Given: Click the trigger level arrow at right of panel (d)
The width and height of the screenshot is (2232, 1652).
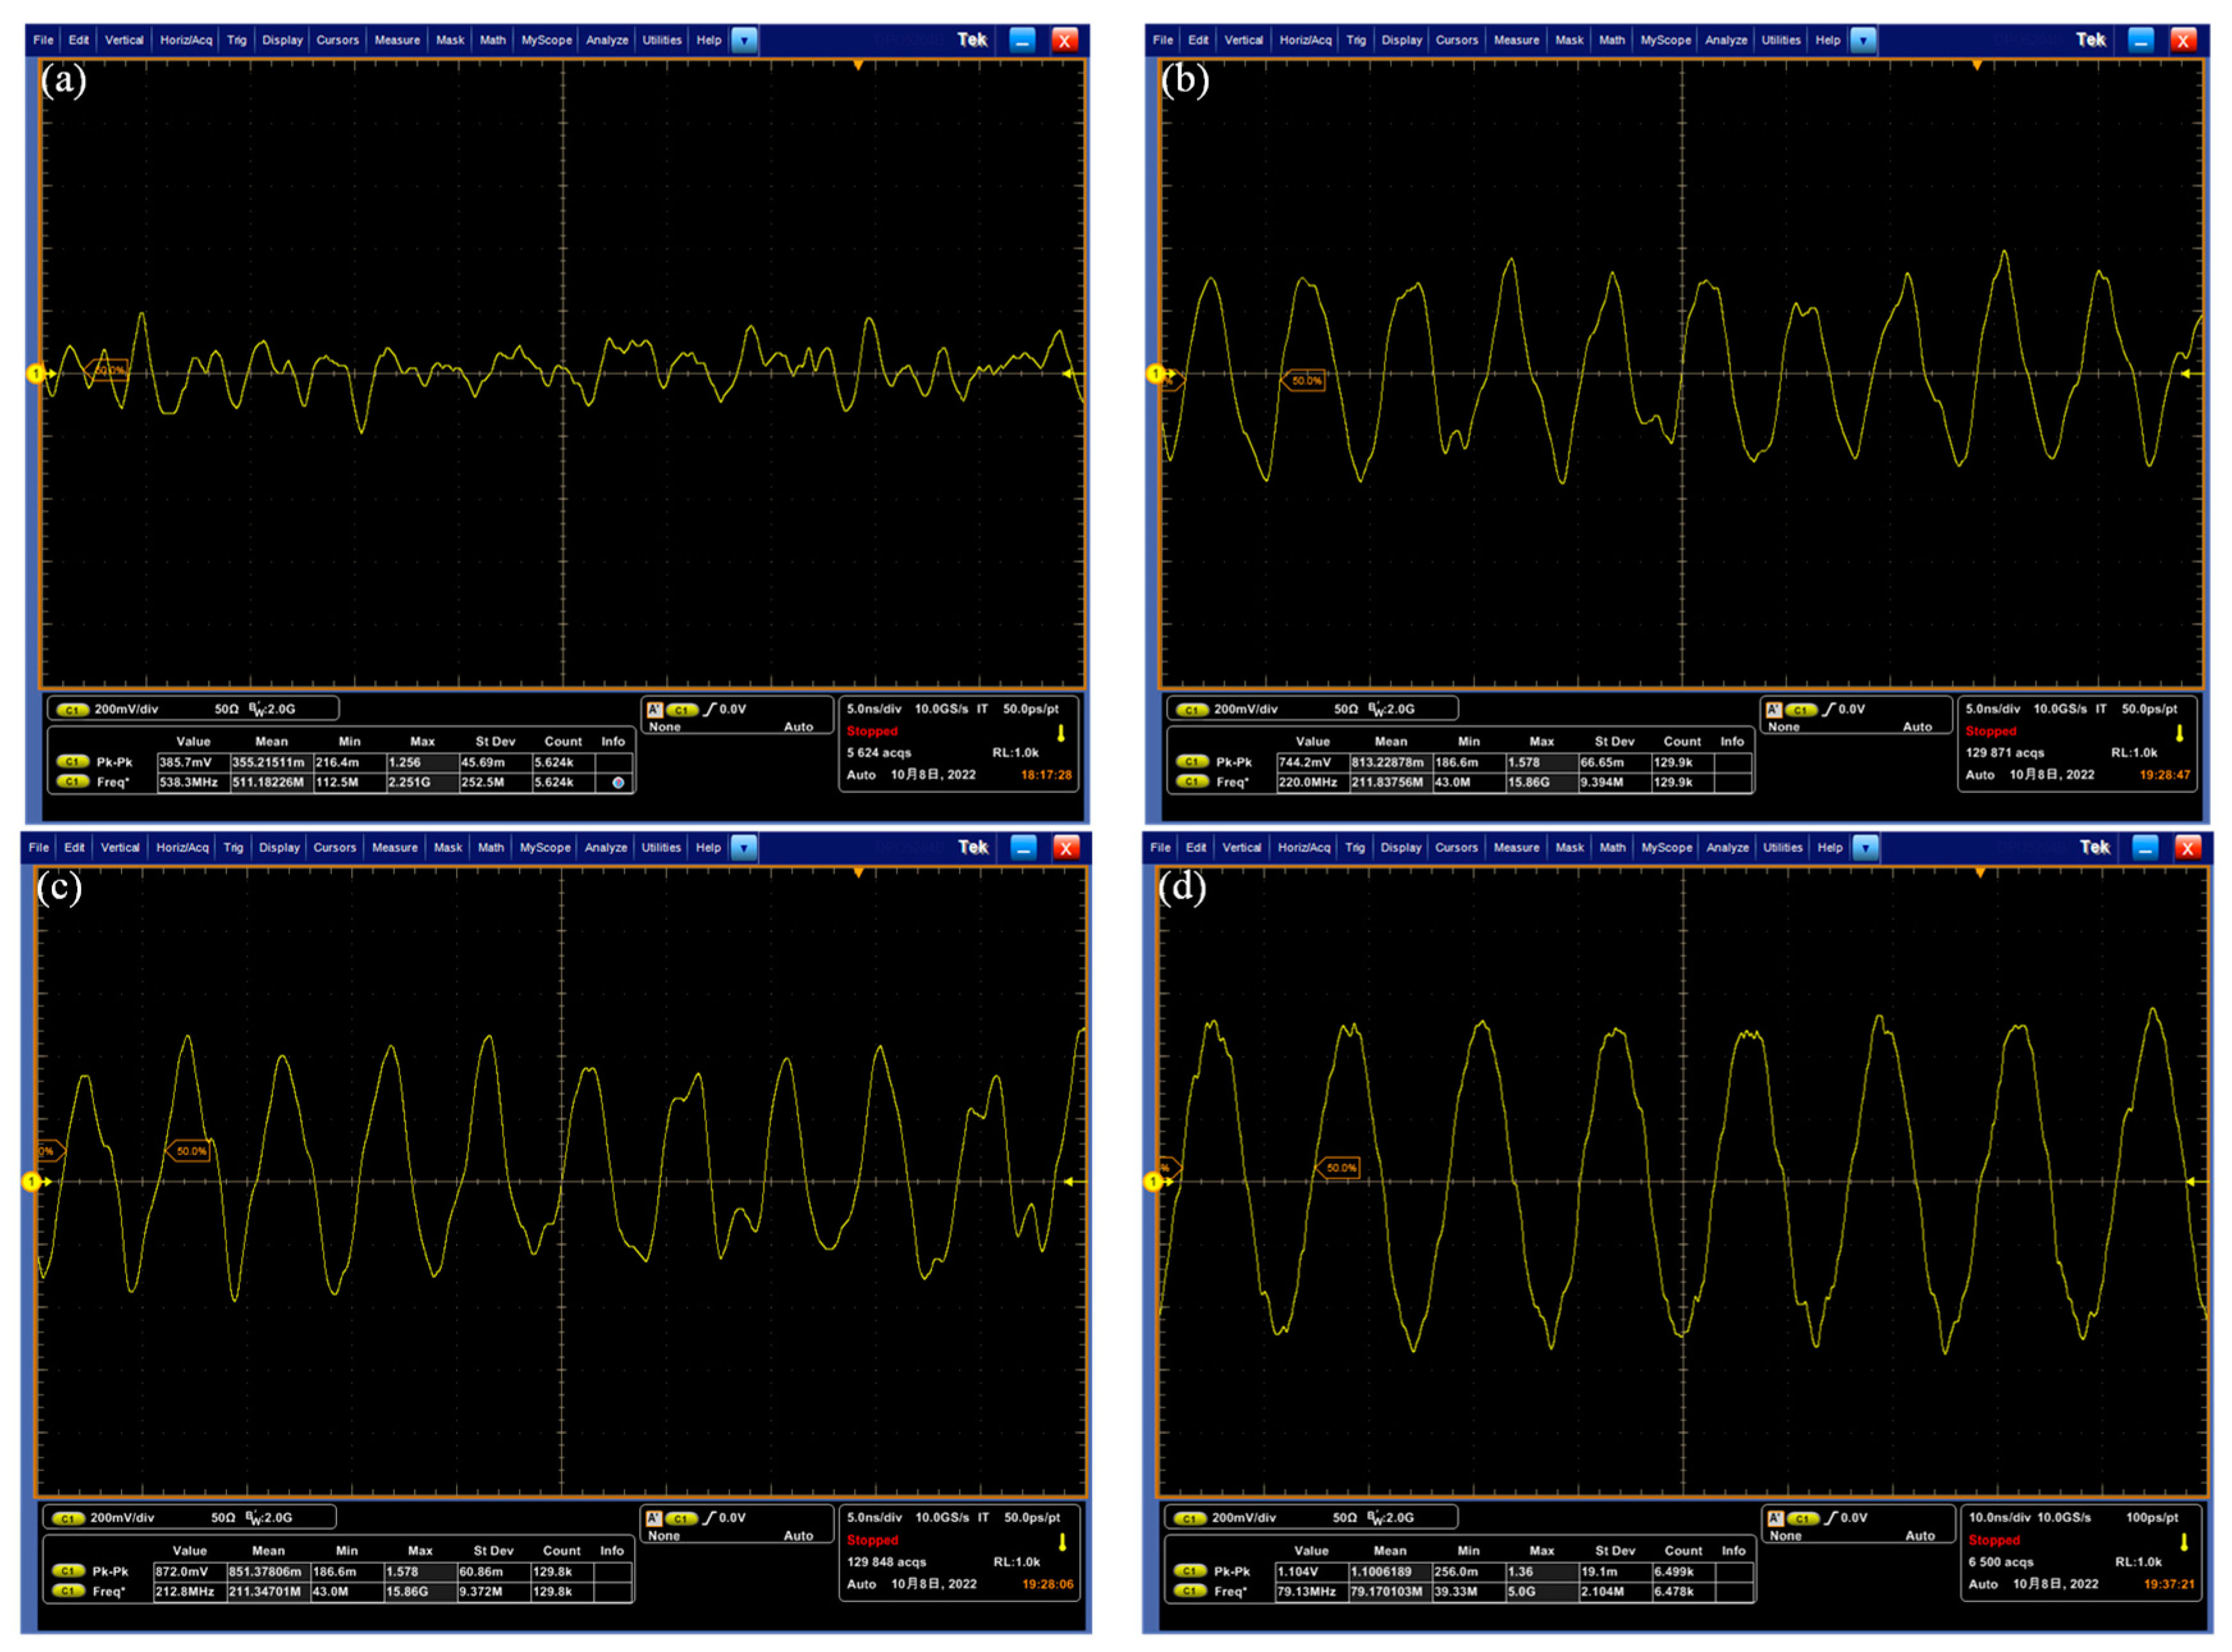Looking at the screenshot, I should (2190, 1182).
